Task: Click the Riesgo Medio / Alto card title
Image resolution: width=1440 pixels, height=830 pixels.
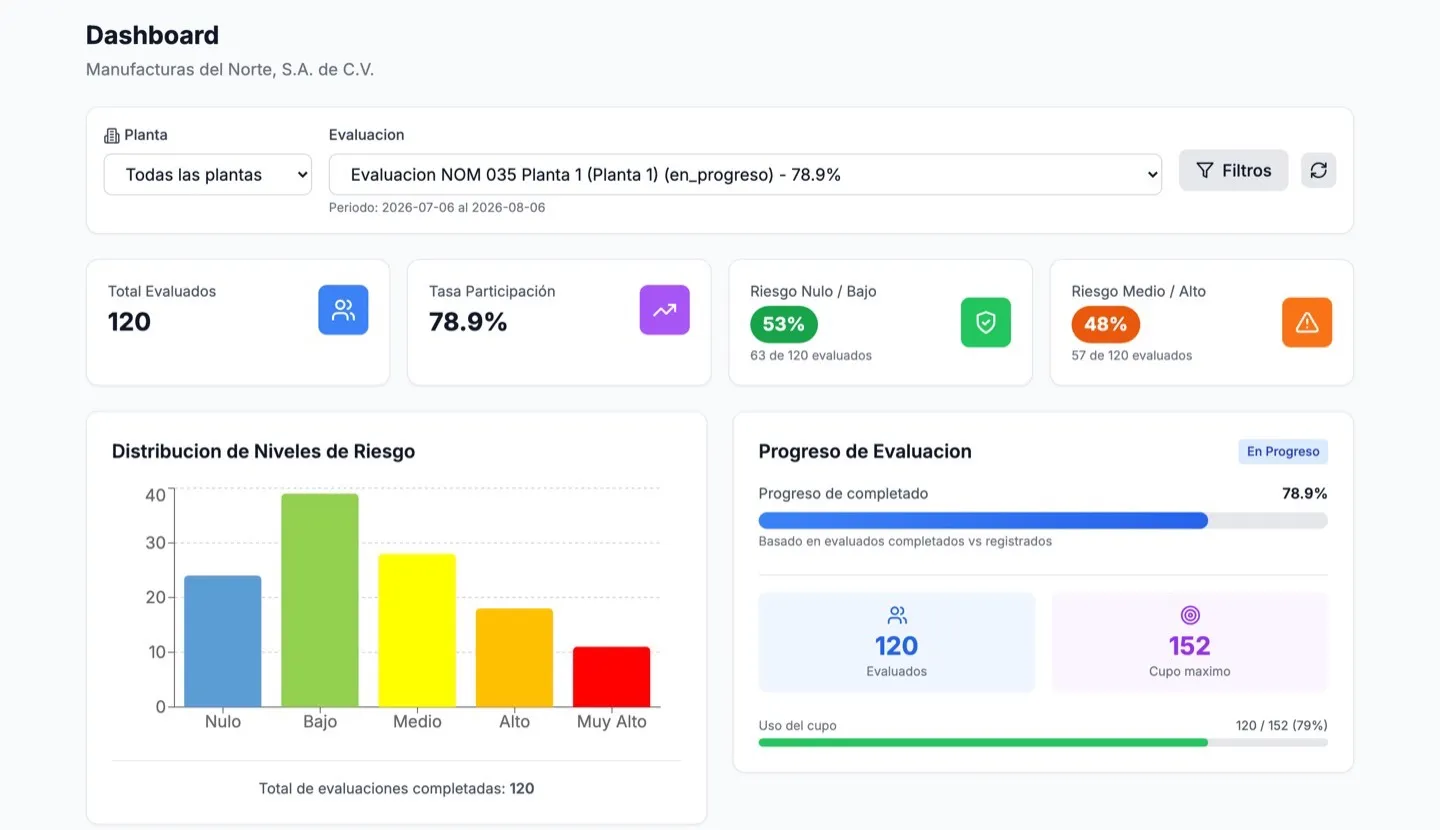Action: 1139,292
